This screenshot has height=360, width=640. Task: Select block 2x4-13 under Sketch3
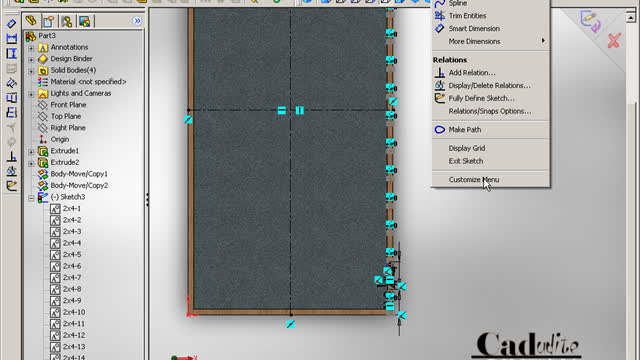[73, 347]
